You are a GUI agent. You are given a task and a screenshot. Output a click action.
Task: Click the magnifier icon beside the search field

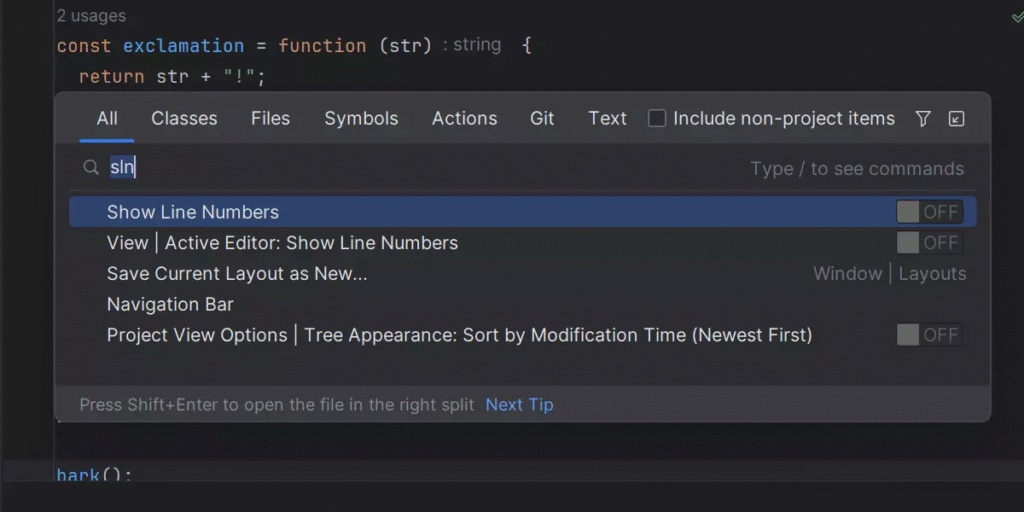tap(91, 169)
